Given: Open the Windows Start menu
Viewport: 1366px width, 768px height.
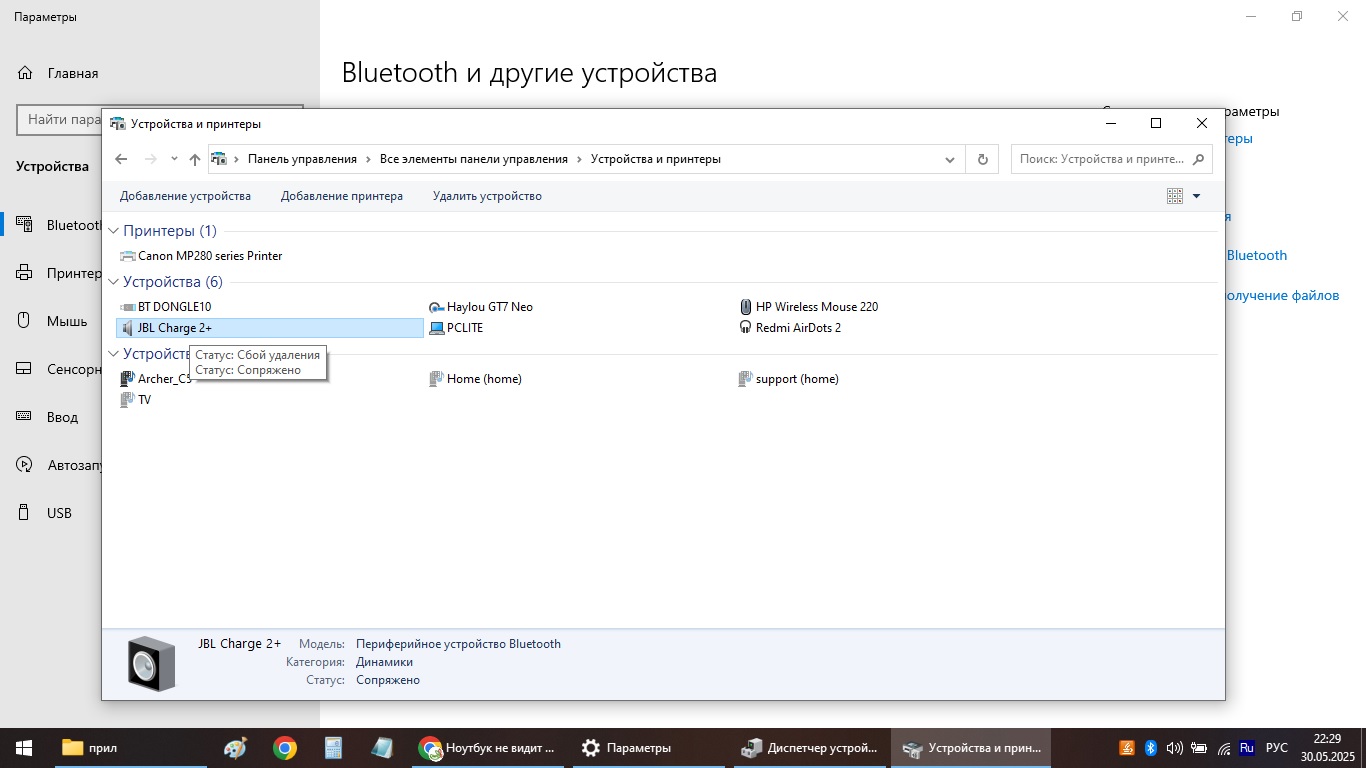Looking at the screenshot, I should coord(23,748).
